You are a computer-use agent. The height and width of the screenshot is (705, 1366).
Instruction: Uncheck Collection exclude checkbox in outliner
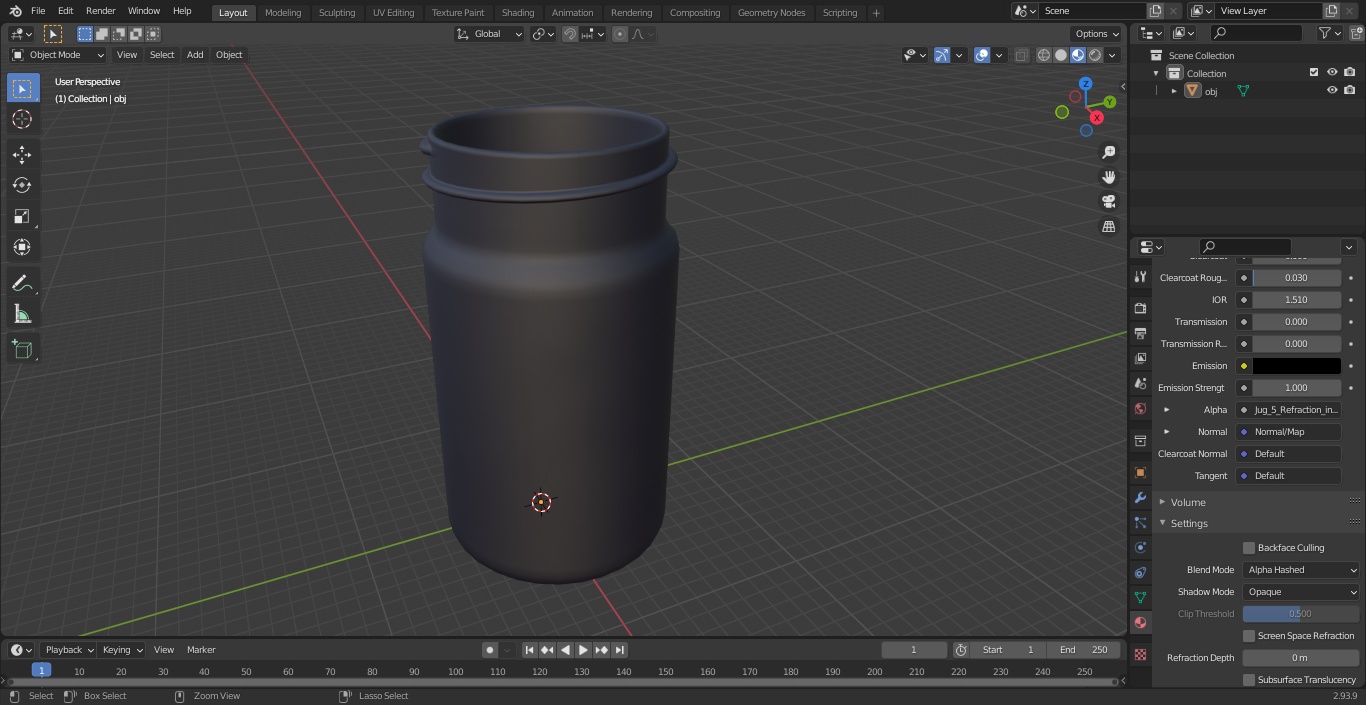click(x=1314, y=72)
